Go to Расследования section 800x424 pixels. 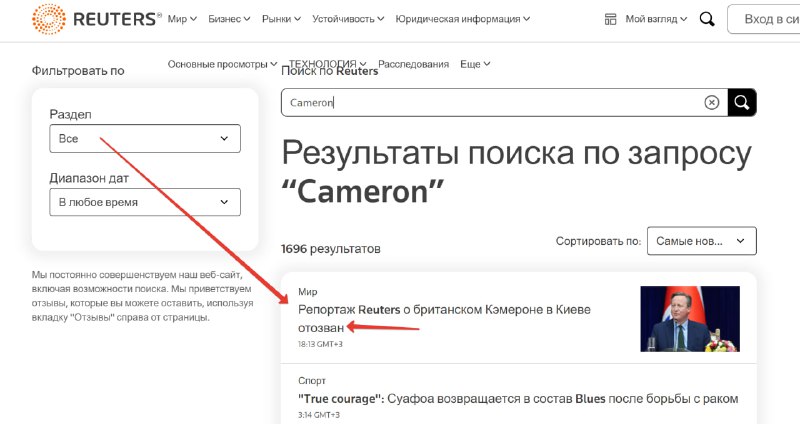click(x=413, y=64)
